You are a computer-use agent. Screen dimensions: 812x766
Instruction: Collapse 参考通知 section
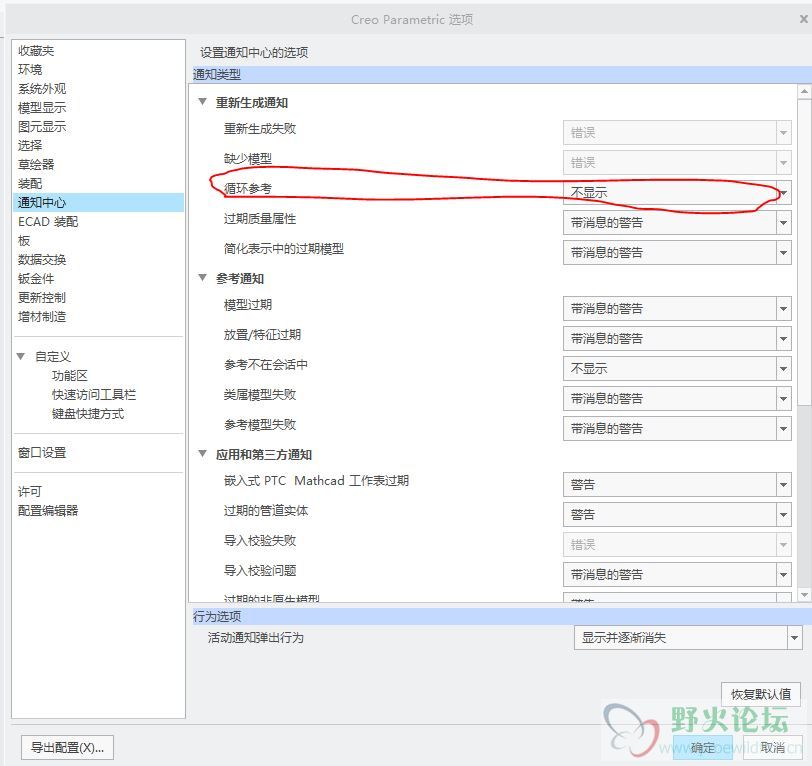coord(202,278)
